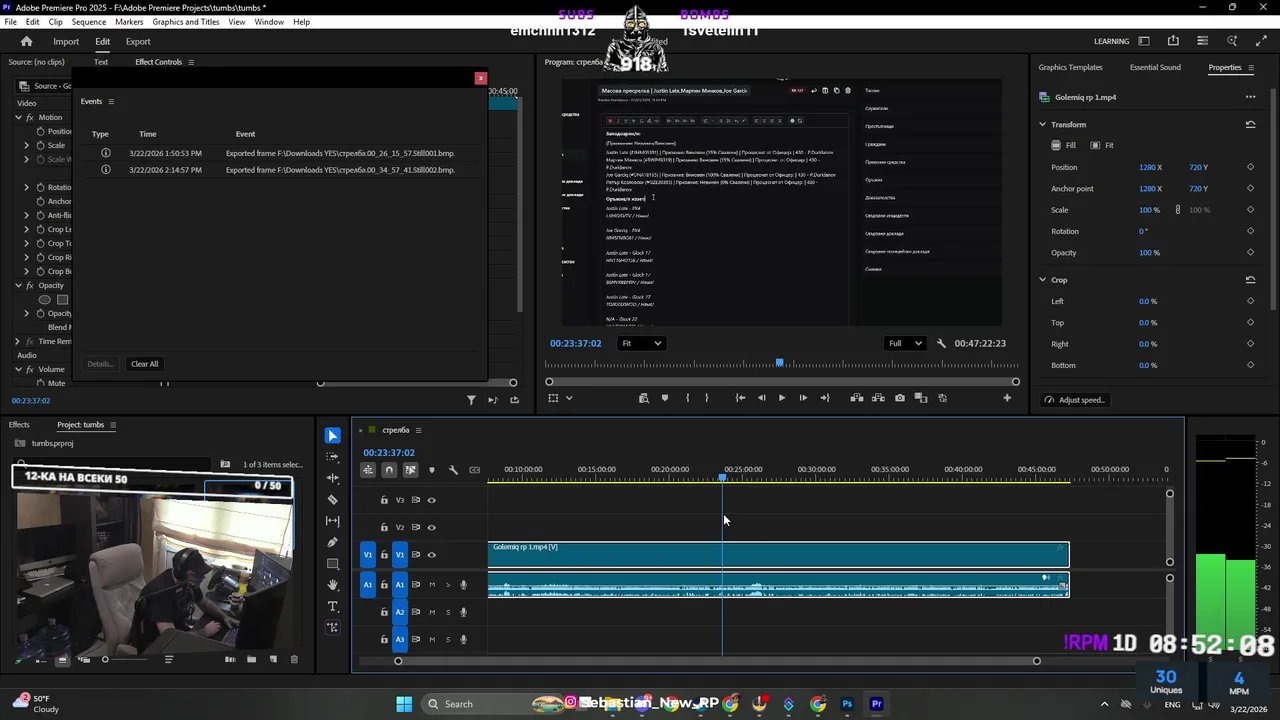Screen dimensions: 1280x720
Task: Select the Pen tool
Action: (333, 542)
